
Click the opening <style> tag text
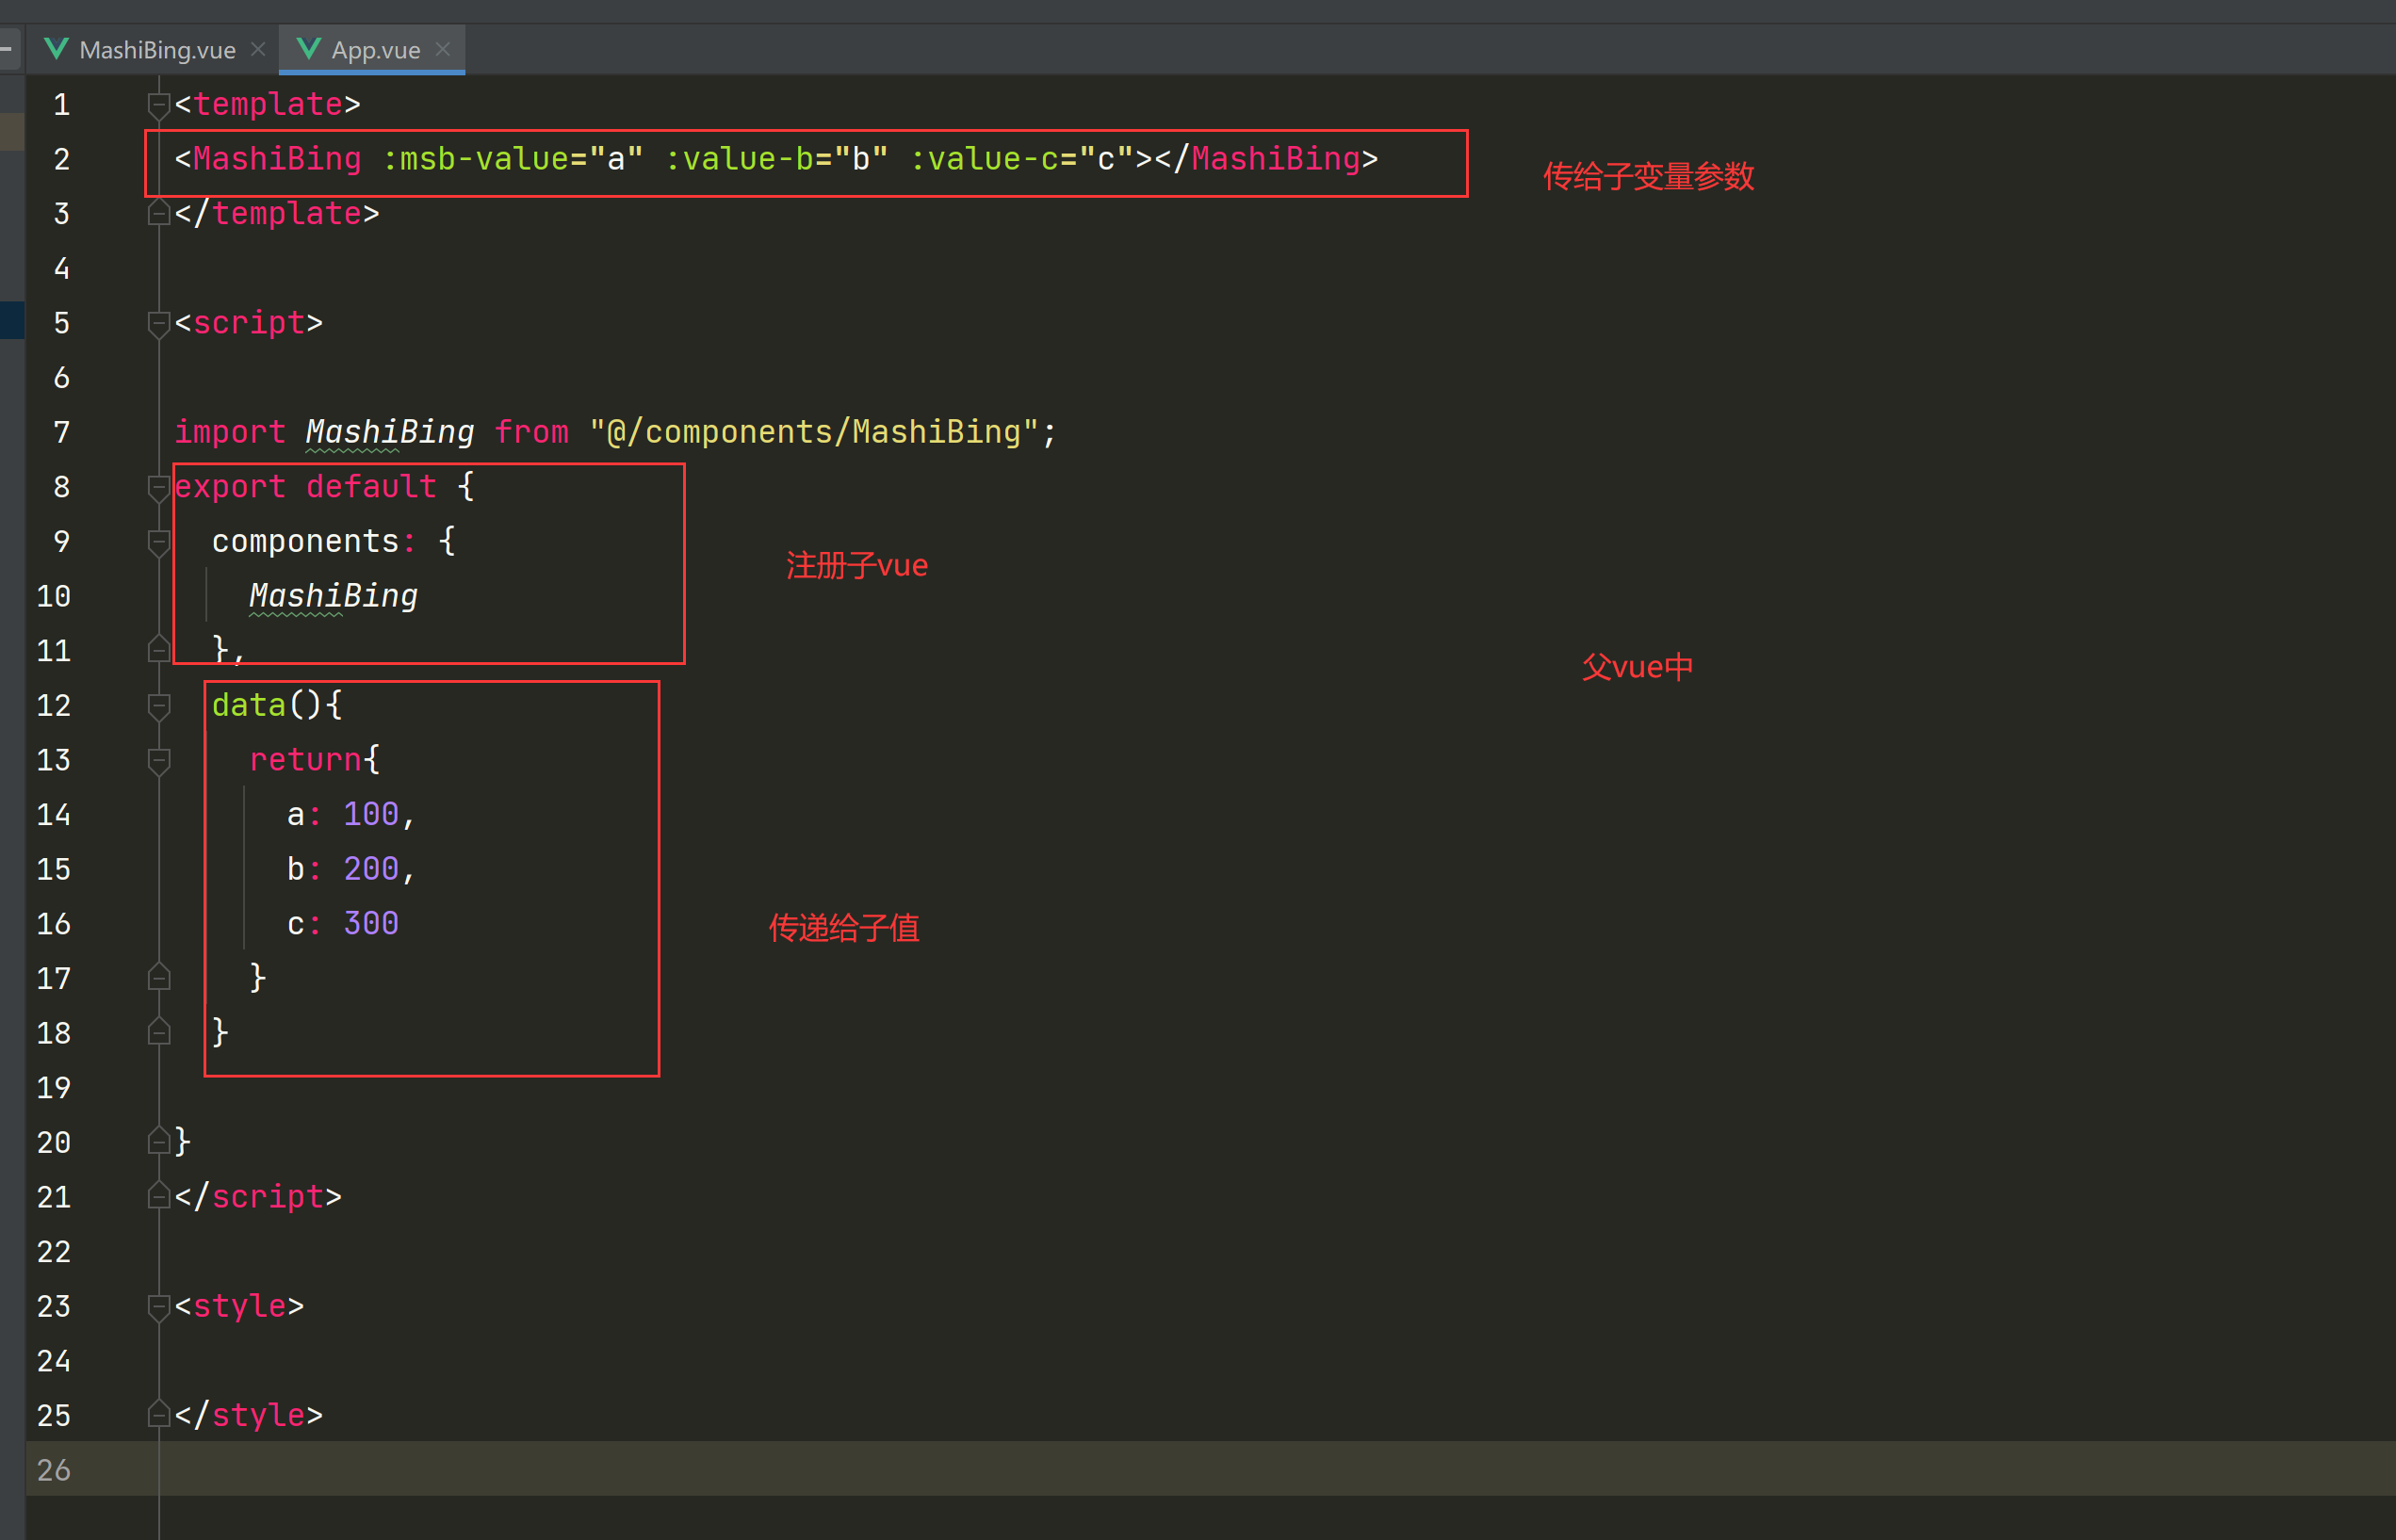click(x=239, y=1306)
